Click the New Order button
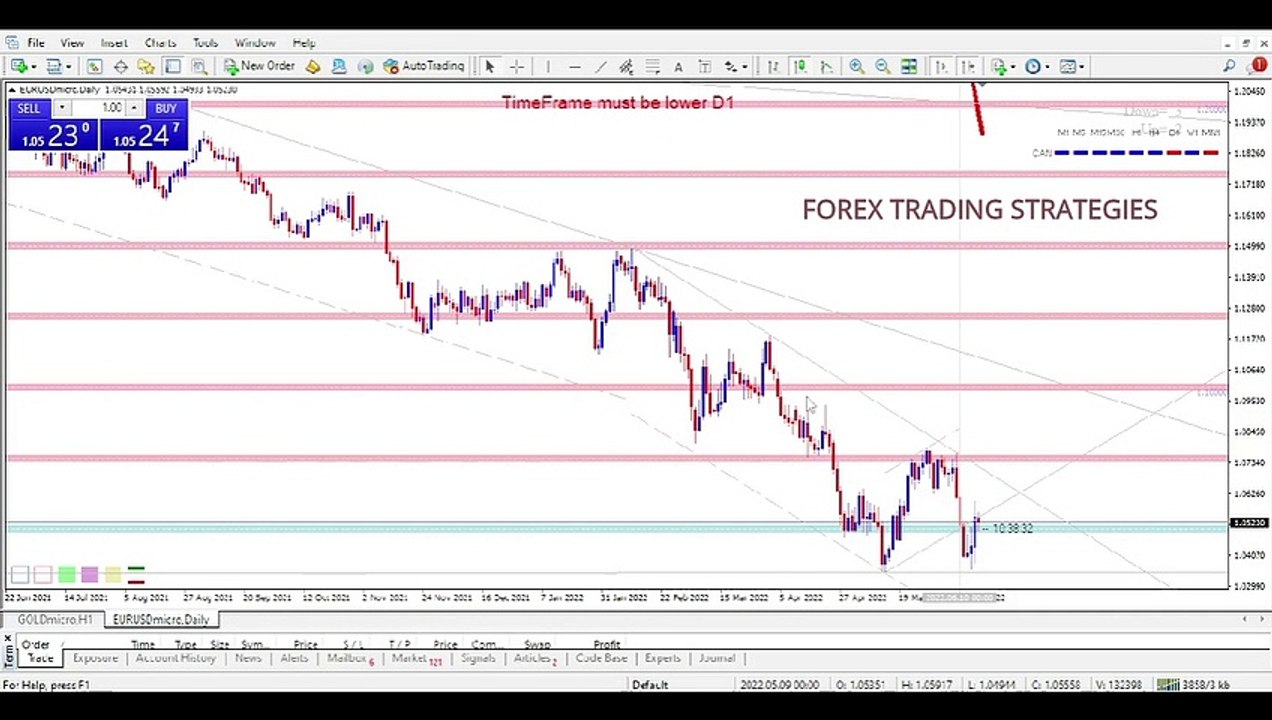 [259, 66]
